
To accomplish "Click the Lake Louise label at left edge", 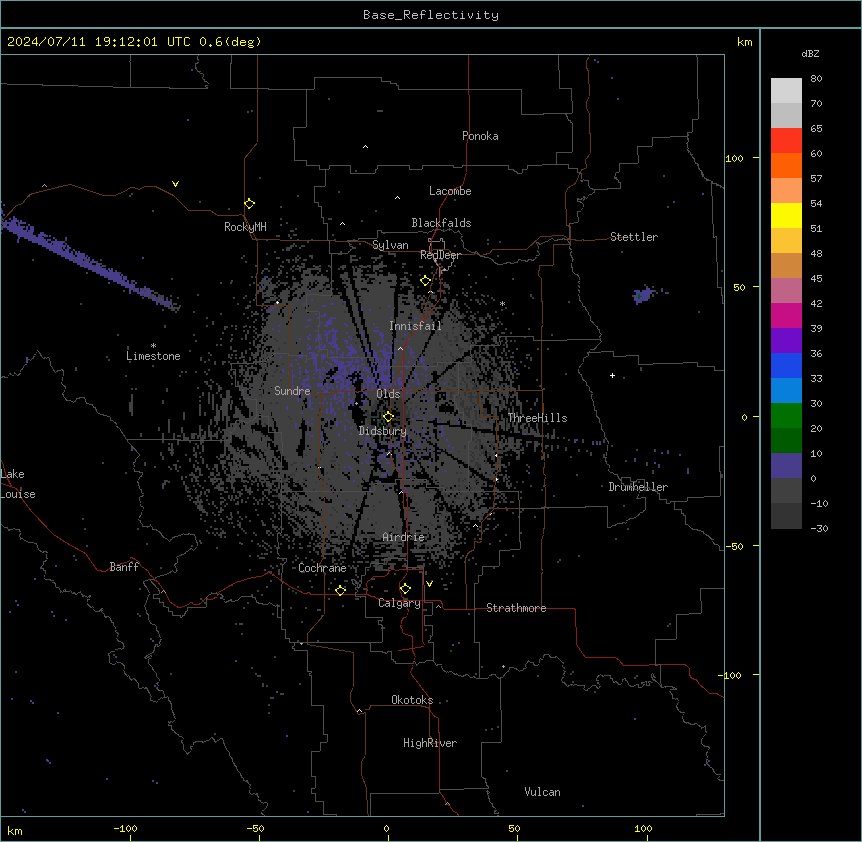I will tap(18, 484).
